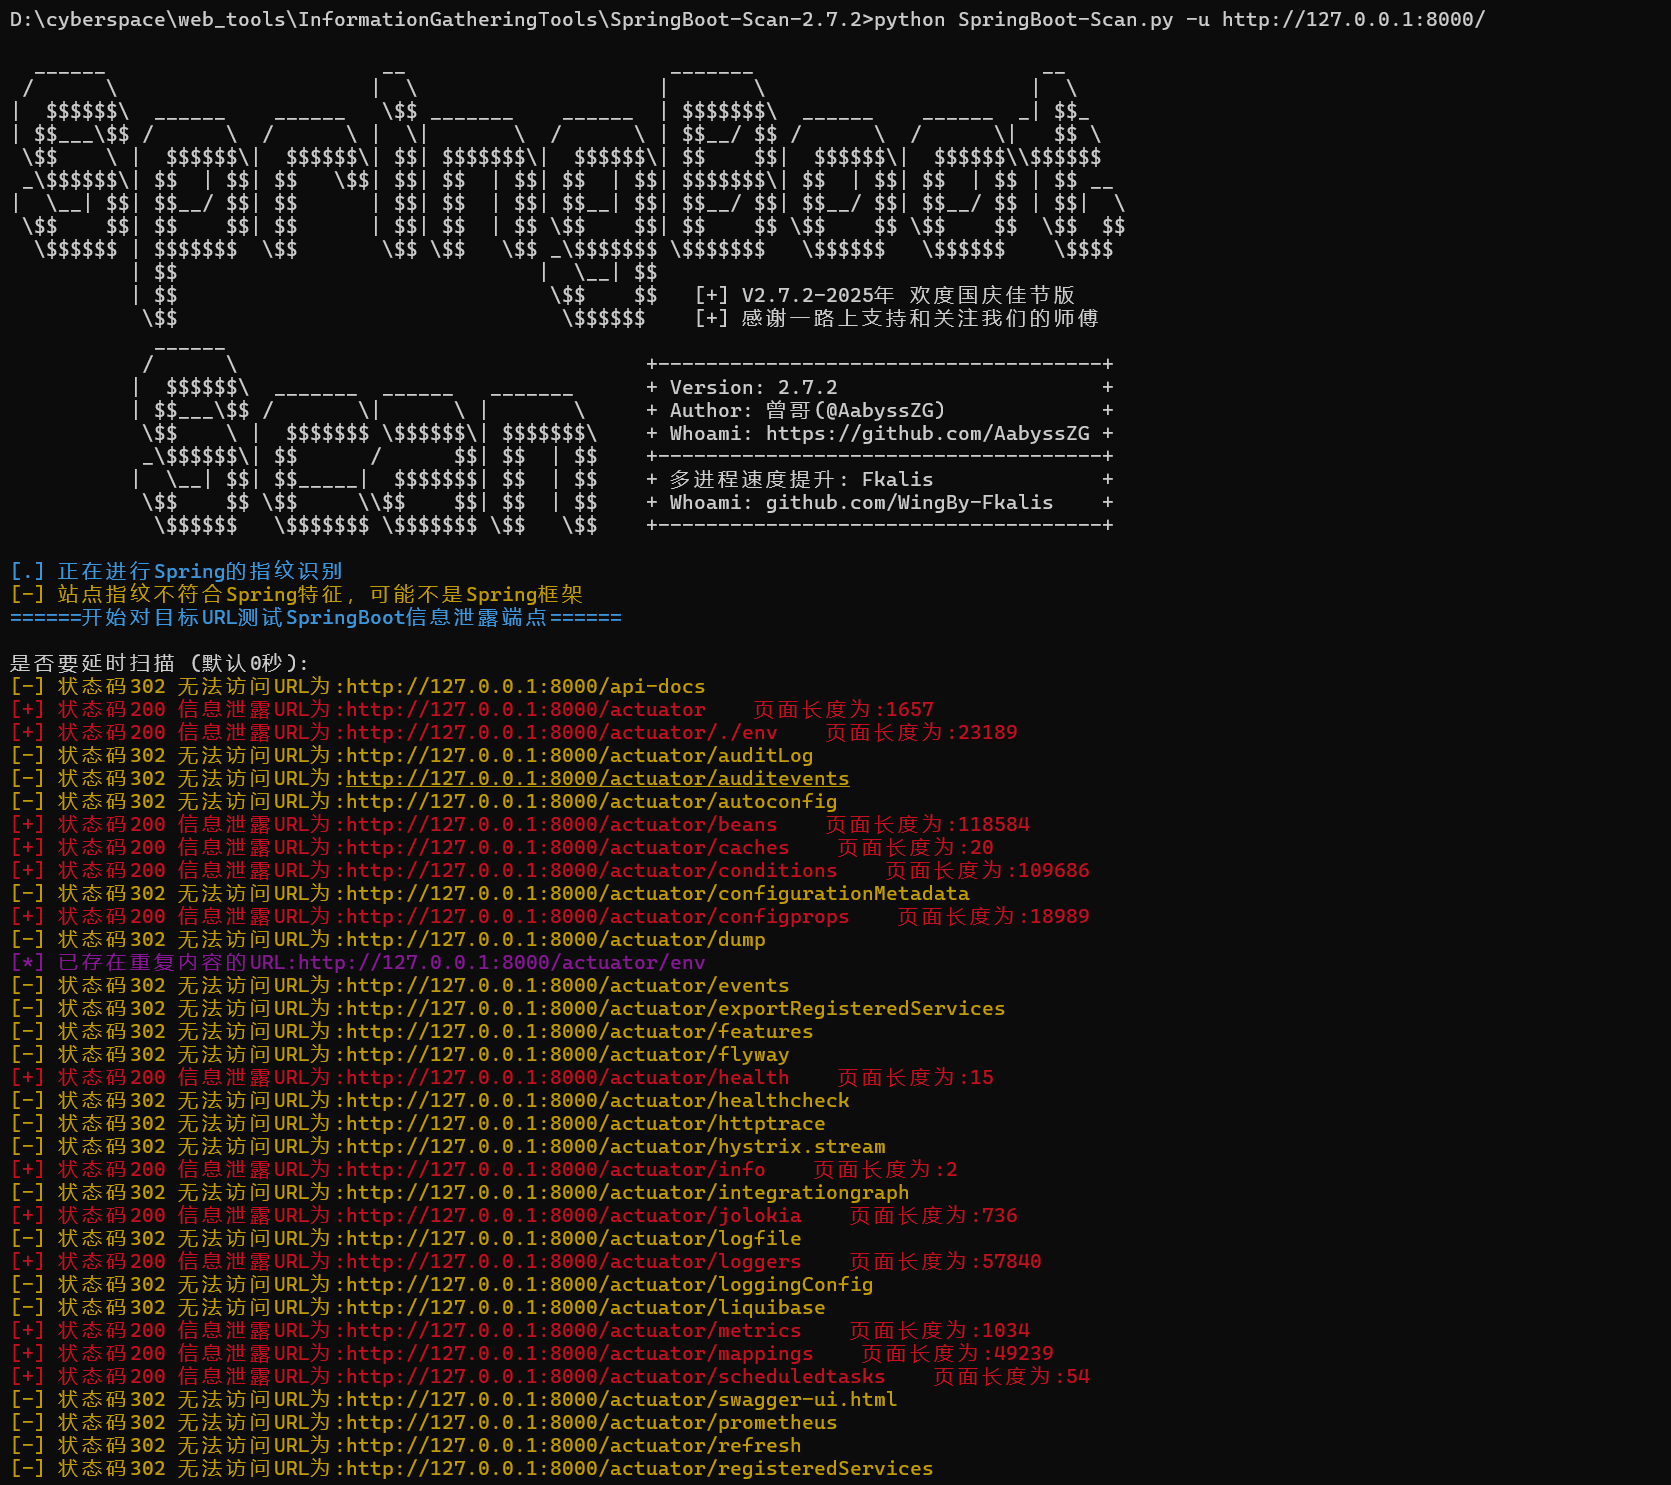This screenshot has width=1671, height=1485.
Task: Click page length value 49239
Action: click(x=1024, y=1353)
